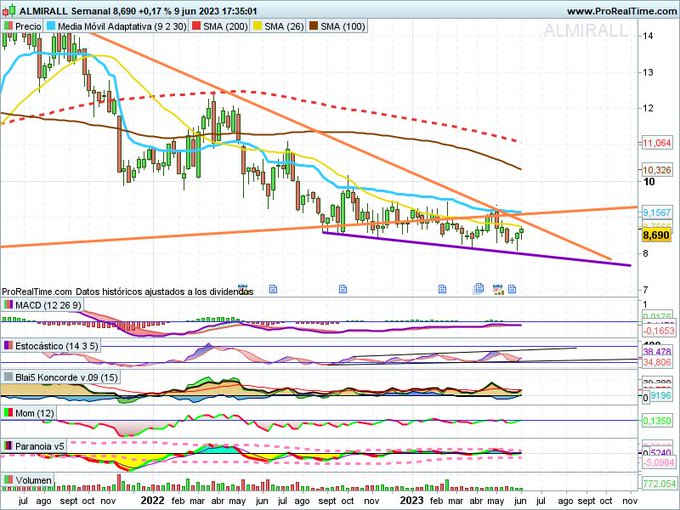Click the Paranoia v5 indicator icon
The image size is (680, 510).
[8, 446]
